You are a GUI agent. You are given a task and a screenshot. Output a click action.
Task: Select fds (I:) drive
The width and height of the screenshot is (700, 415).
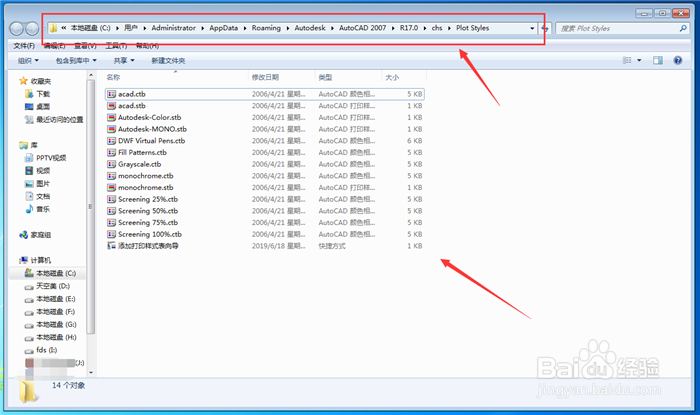46,350
